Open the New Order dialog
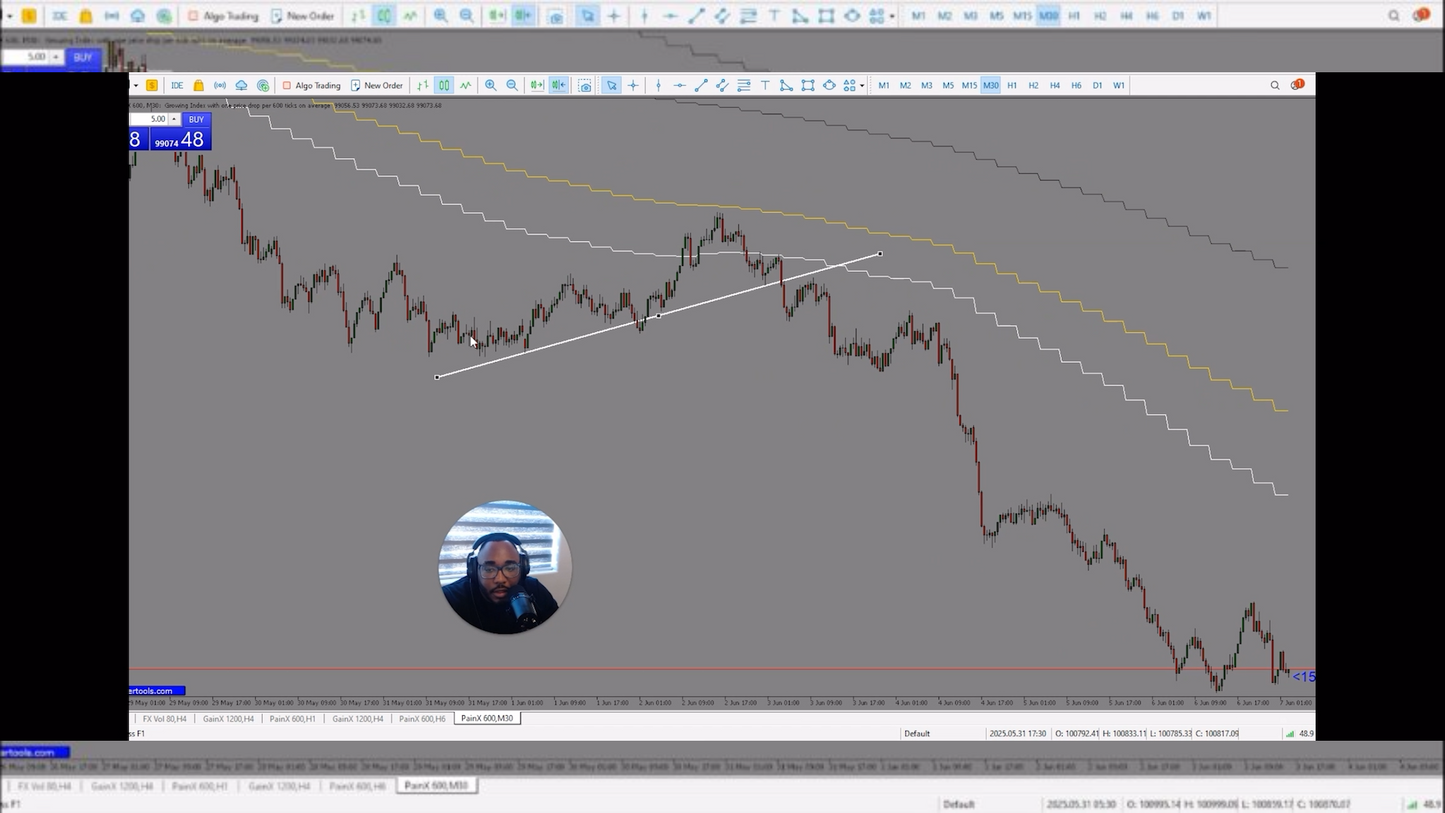 377,85
